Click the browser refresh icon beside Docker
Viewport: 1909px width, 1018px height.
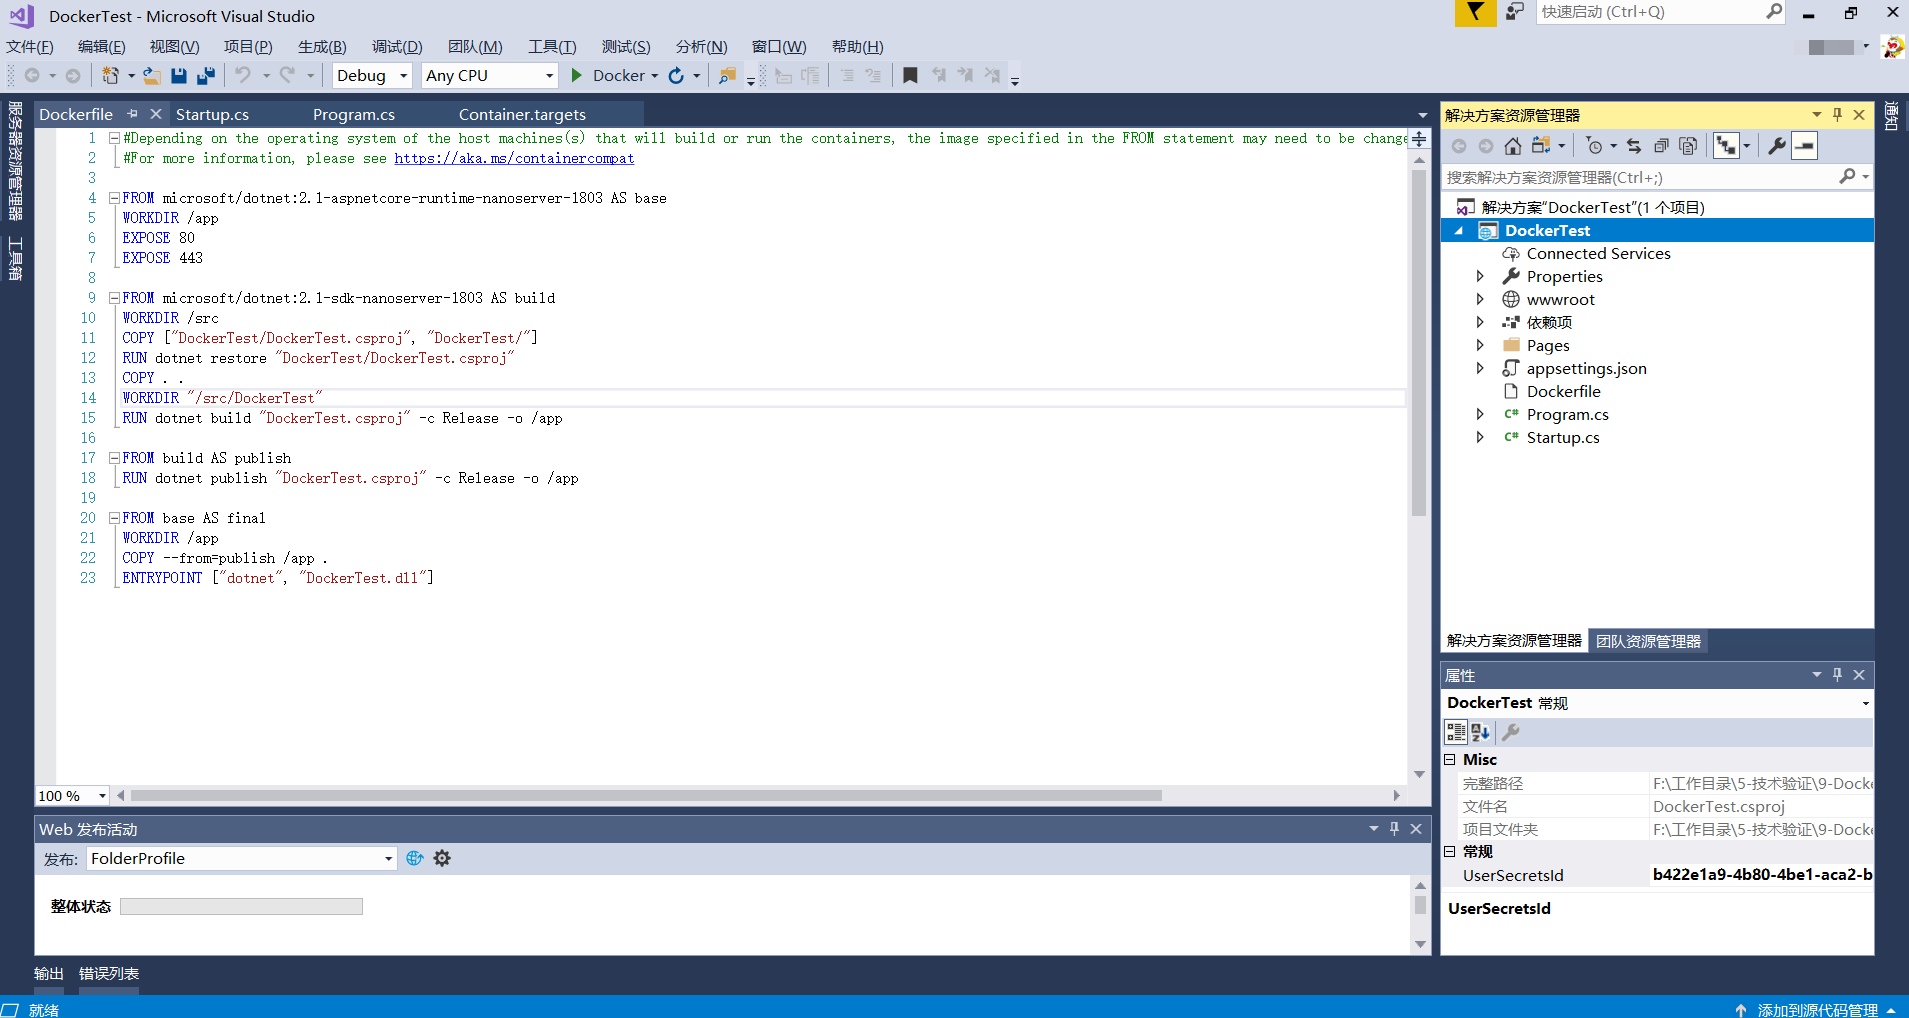pos(677,76)
